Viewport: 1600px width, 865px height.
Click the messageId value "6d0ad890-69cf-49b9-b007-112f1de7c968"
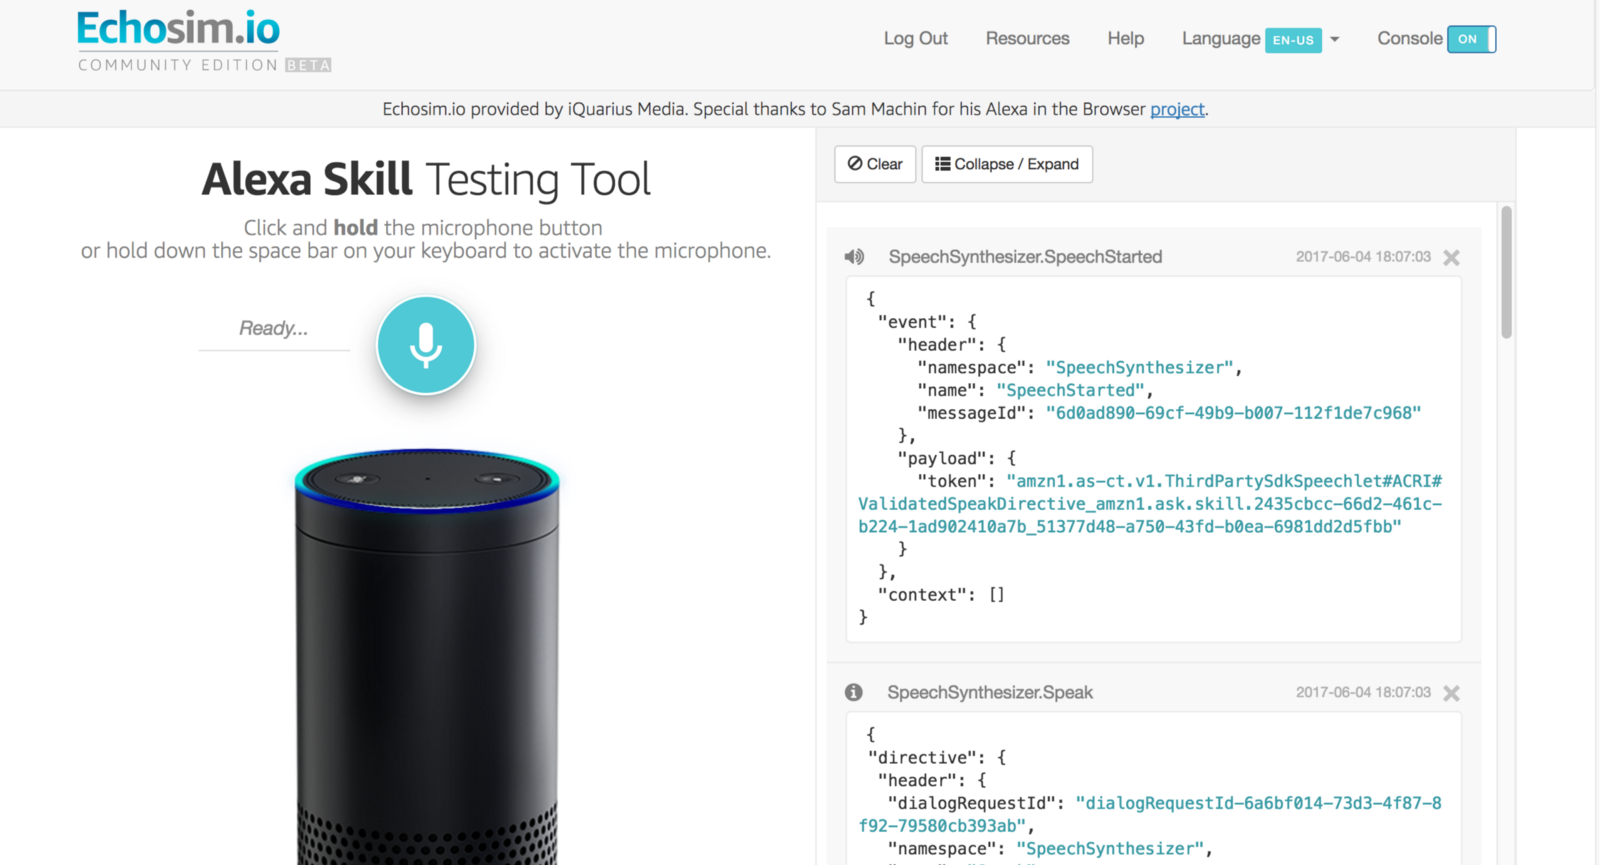1233,413
